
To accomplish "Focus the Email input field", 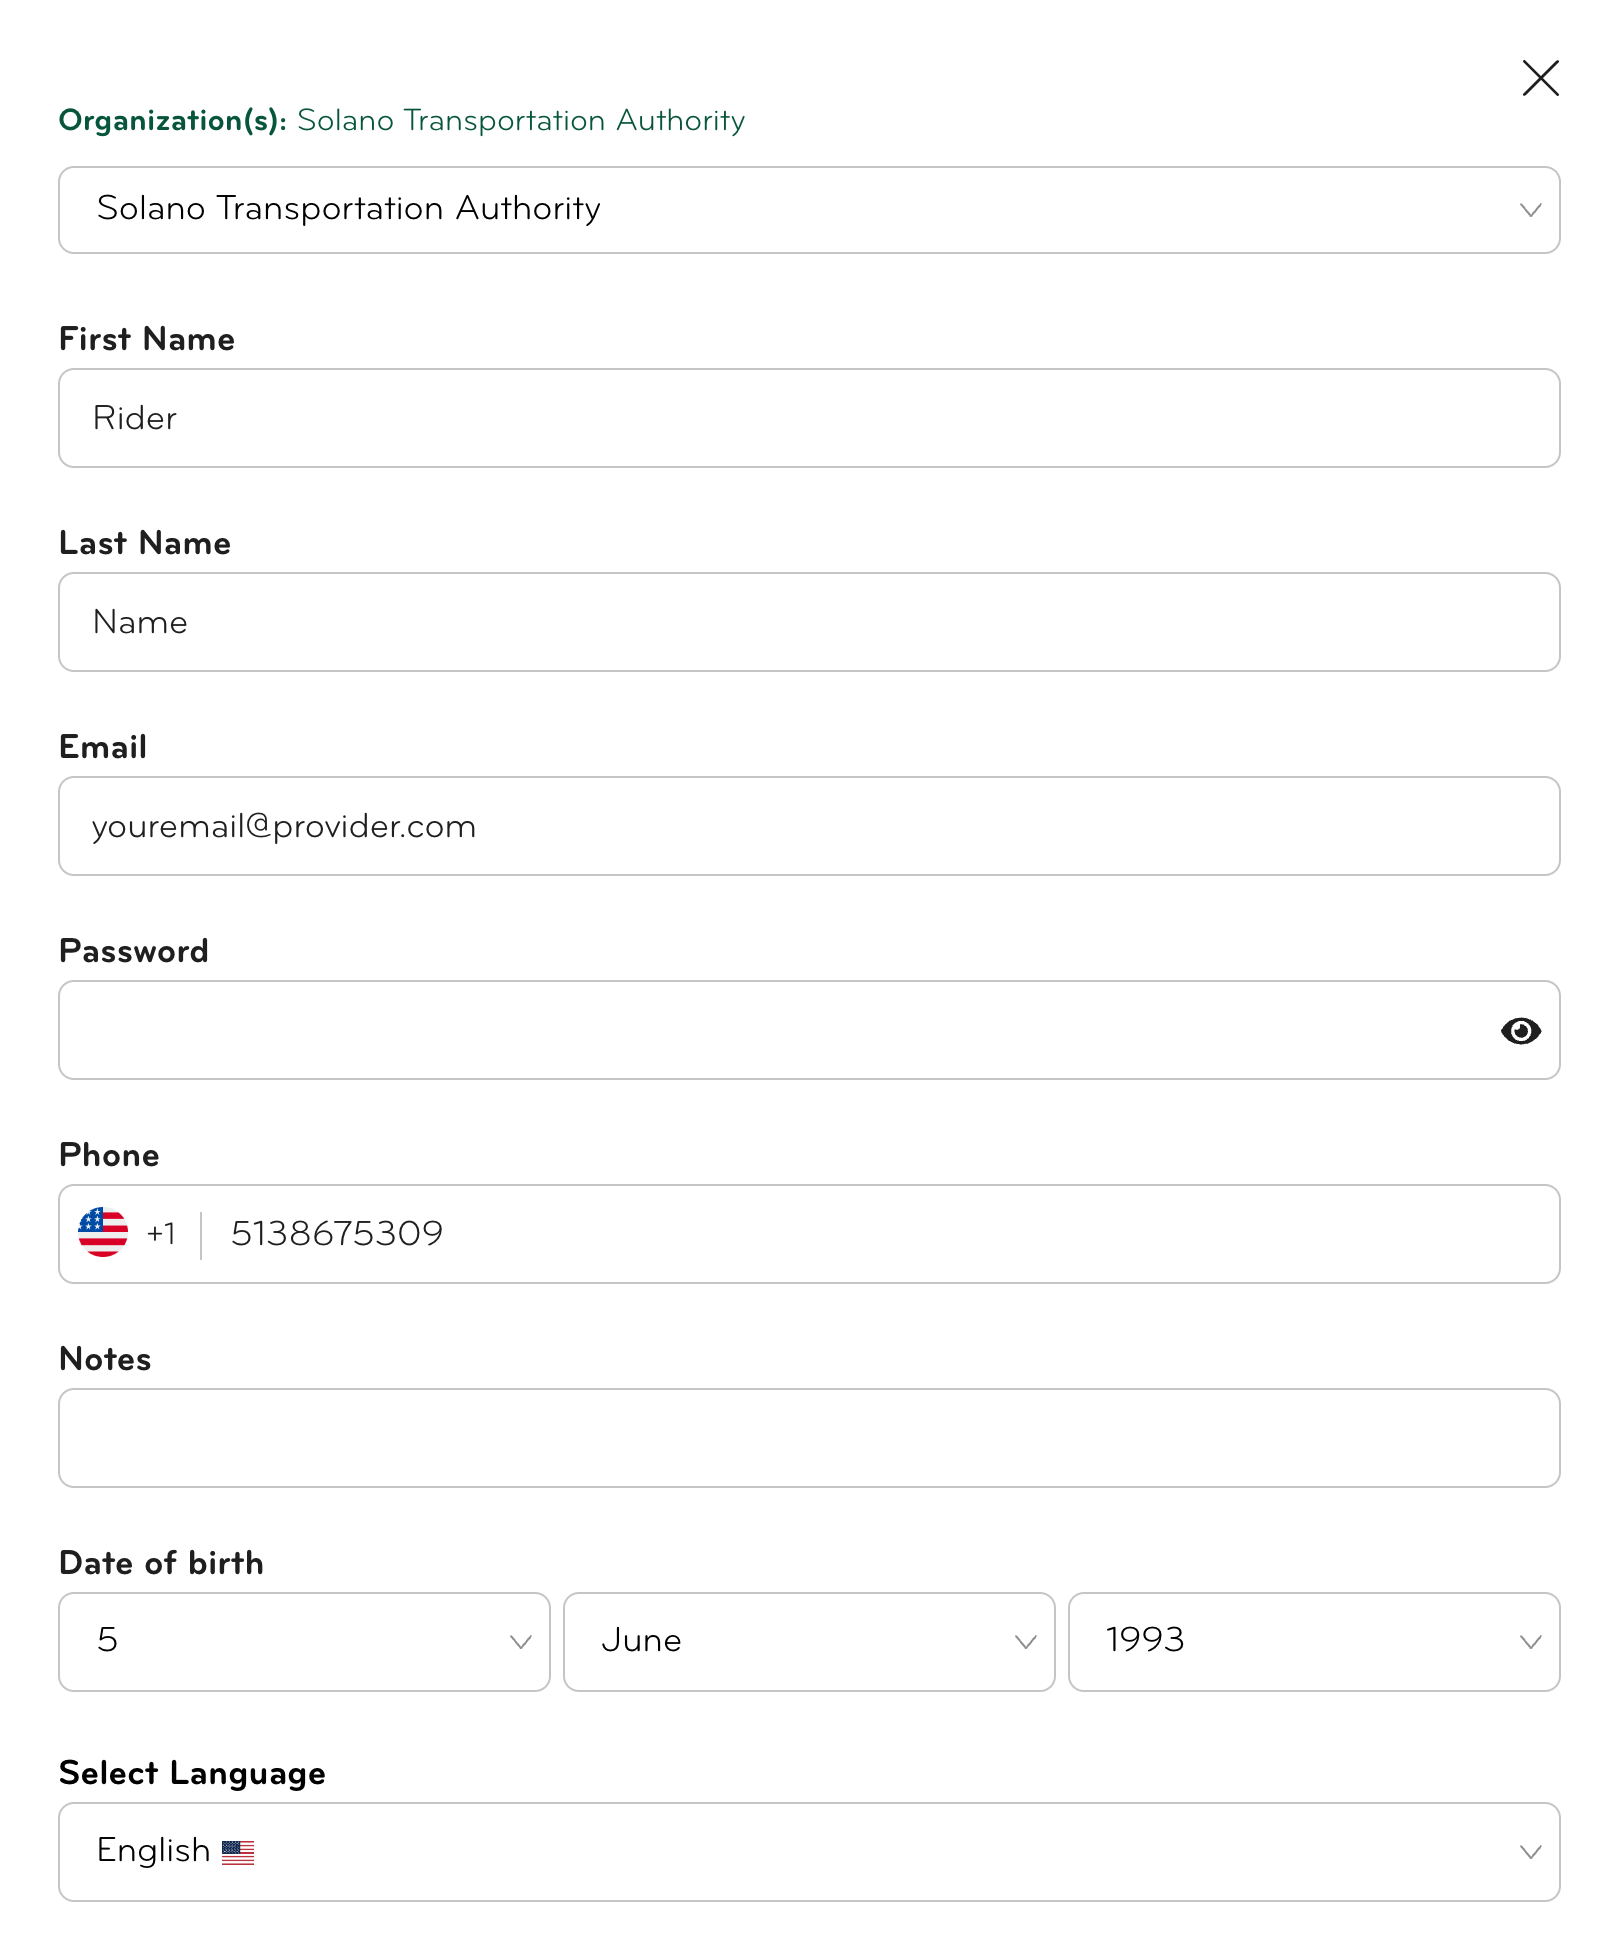I will (808, 826).
